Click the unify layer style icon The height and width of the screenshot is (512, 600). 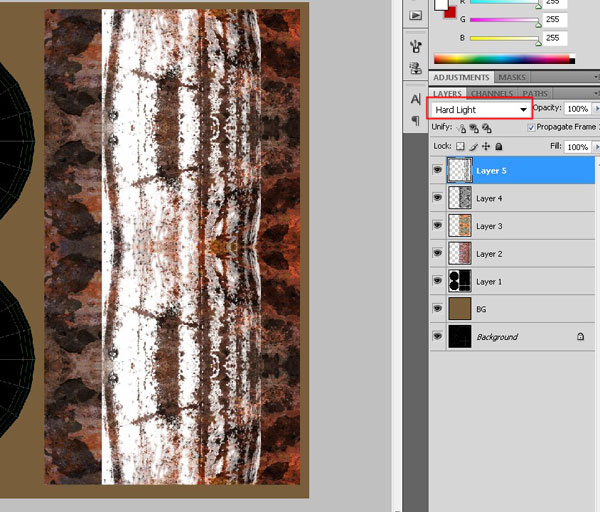pyautogui.click(x=486, y=128)
